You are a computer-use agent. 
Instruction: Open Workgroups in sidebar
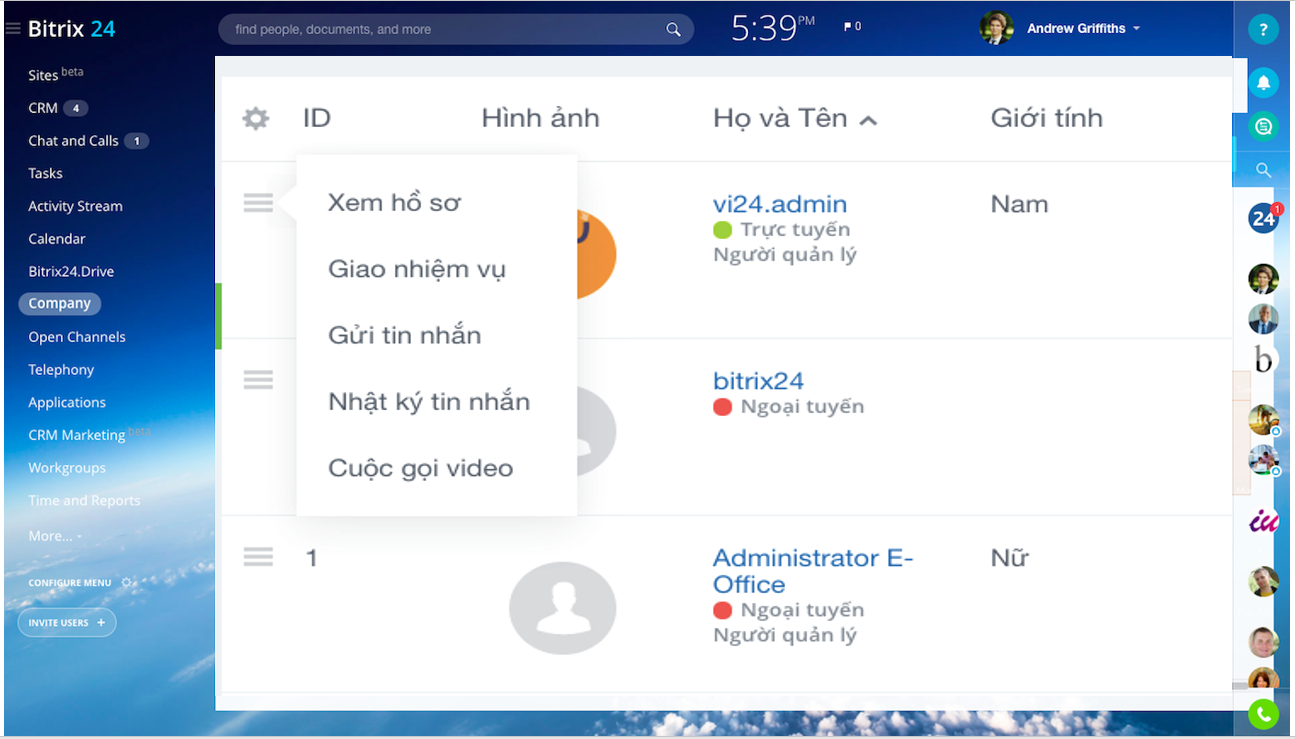point(67,468)
